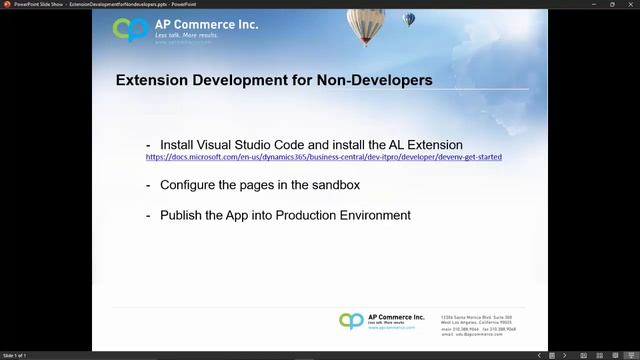Click the Slide Show view icon
640x360 pixels.
coord(631,356)
